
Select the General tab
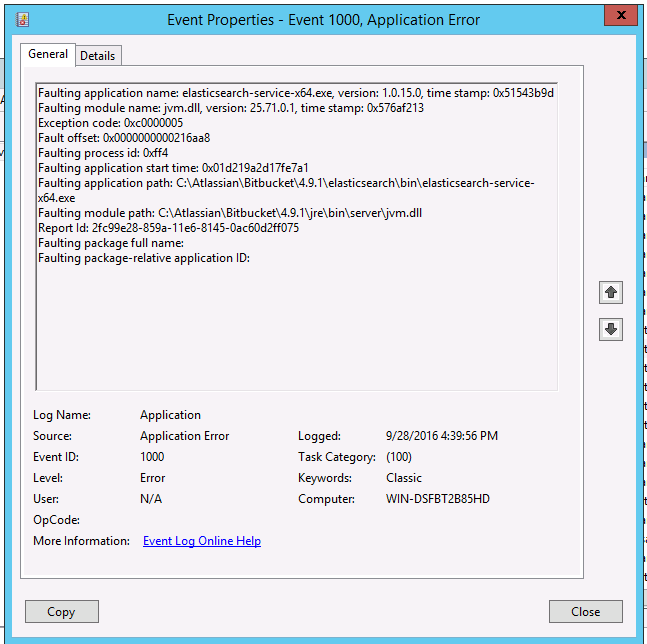coord(48,54)
